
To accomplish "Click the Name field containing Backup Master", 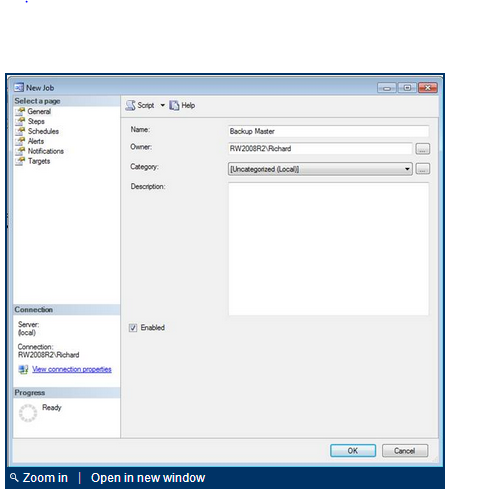I will point(329,131).
